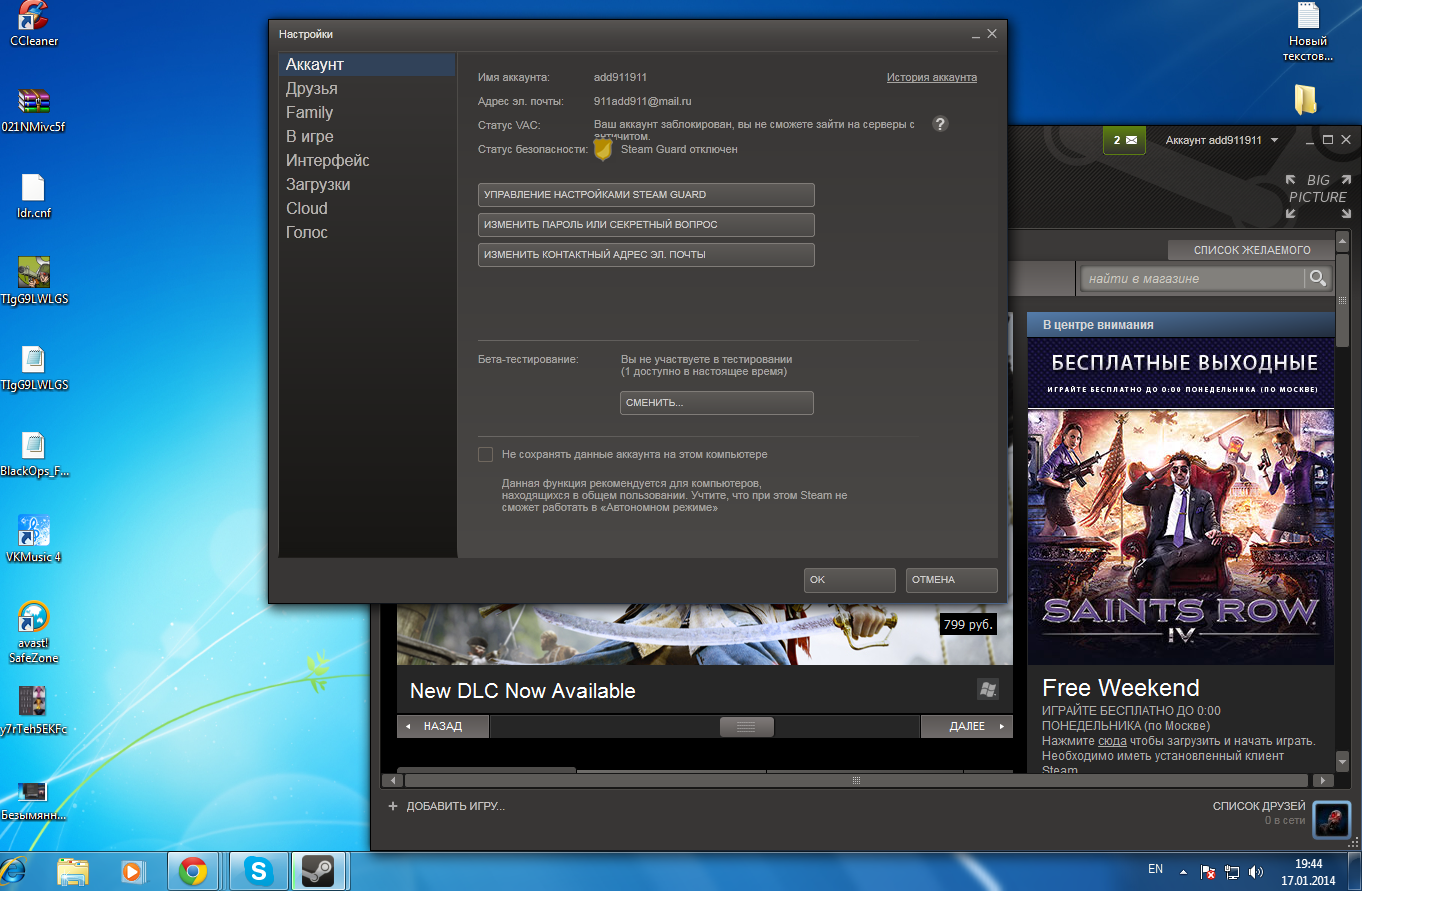Click the store search magnifier icon
Viewport: 1440px width, 900px height.
[1318, 278]
